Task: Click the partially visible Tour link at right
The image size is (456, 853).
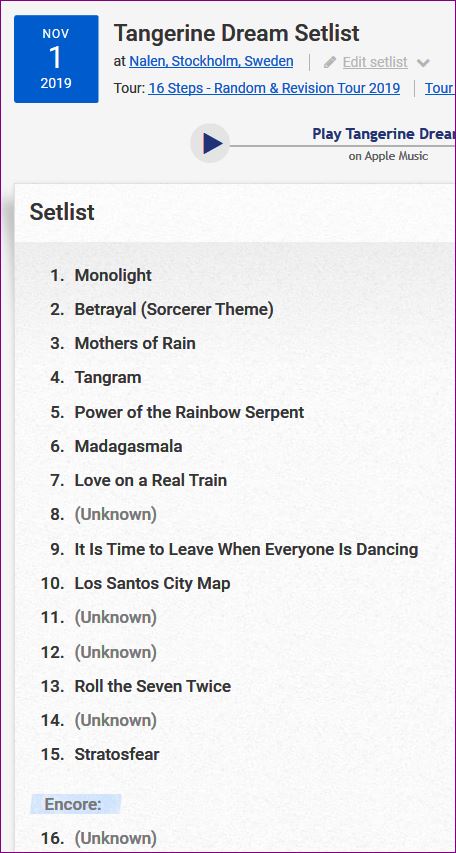Action: point(440,88)
